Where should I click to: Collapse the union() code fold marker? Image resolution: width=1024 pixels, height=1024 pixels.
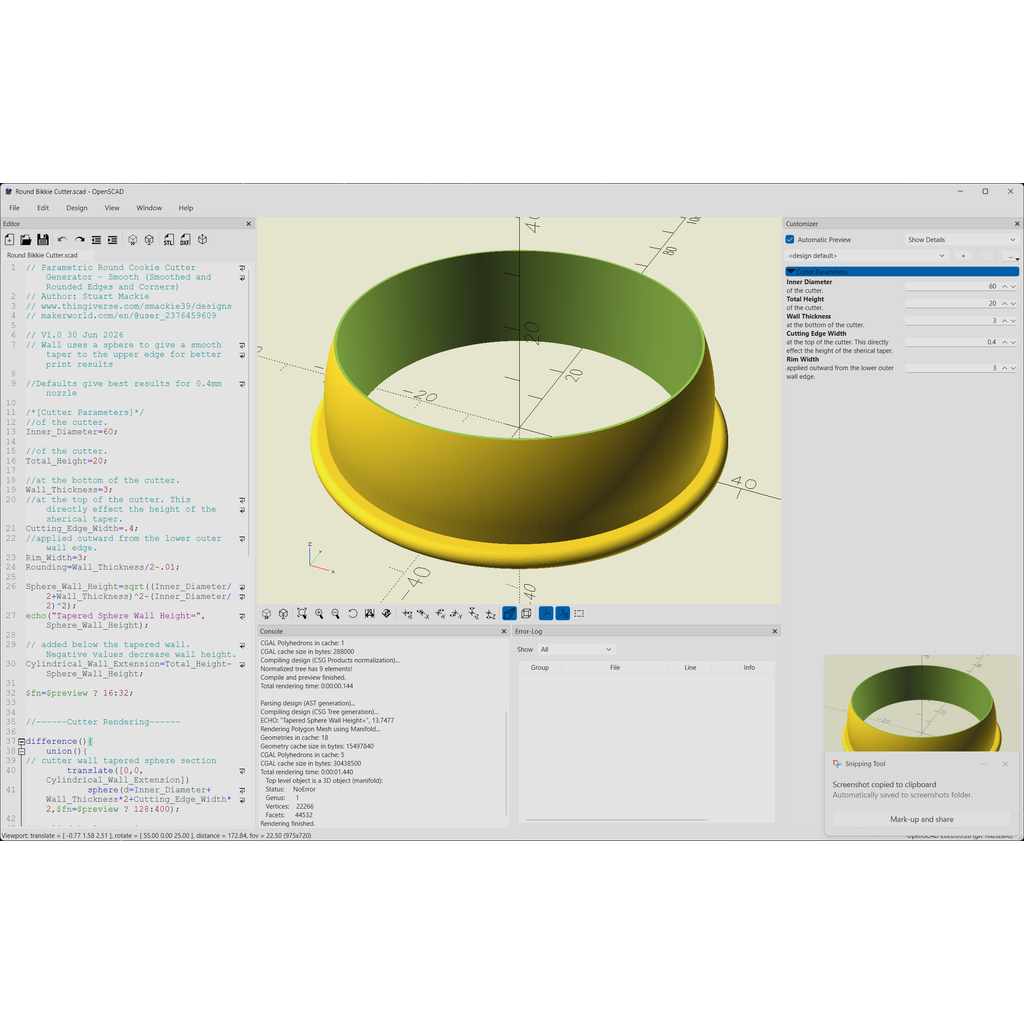tap(22, 752)
